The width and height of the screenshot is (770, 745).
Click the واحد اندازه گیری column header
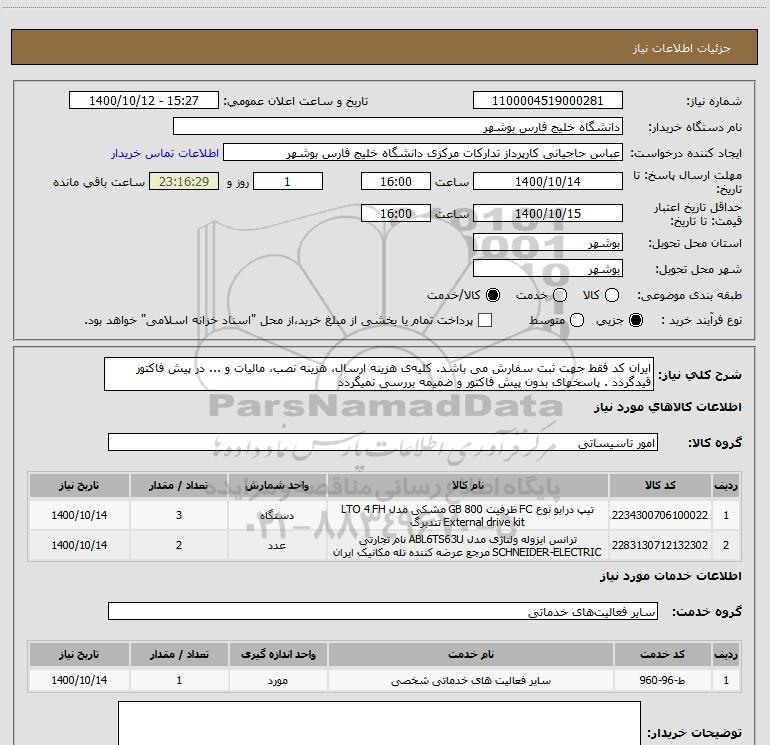pyautogui.click(x=277, y=654)
